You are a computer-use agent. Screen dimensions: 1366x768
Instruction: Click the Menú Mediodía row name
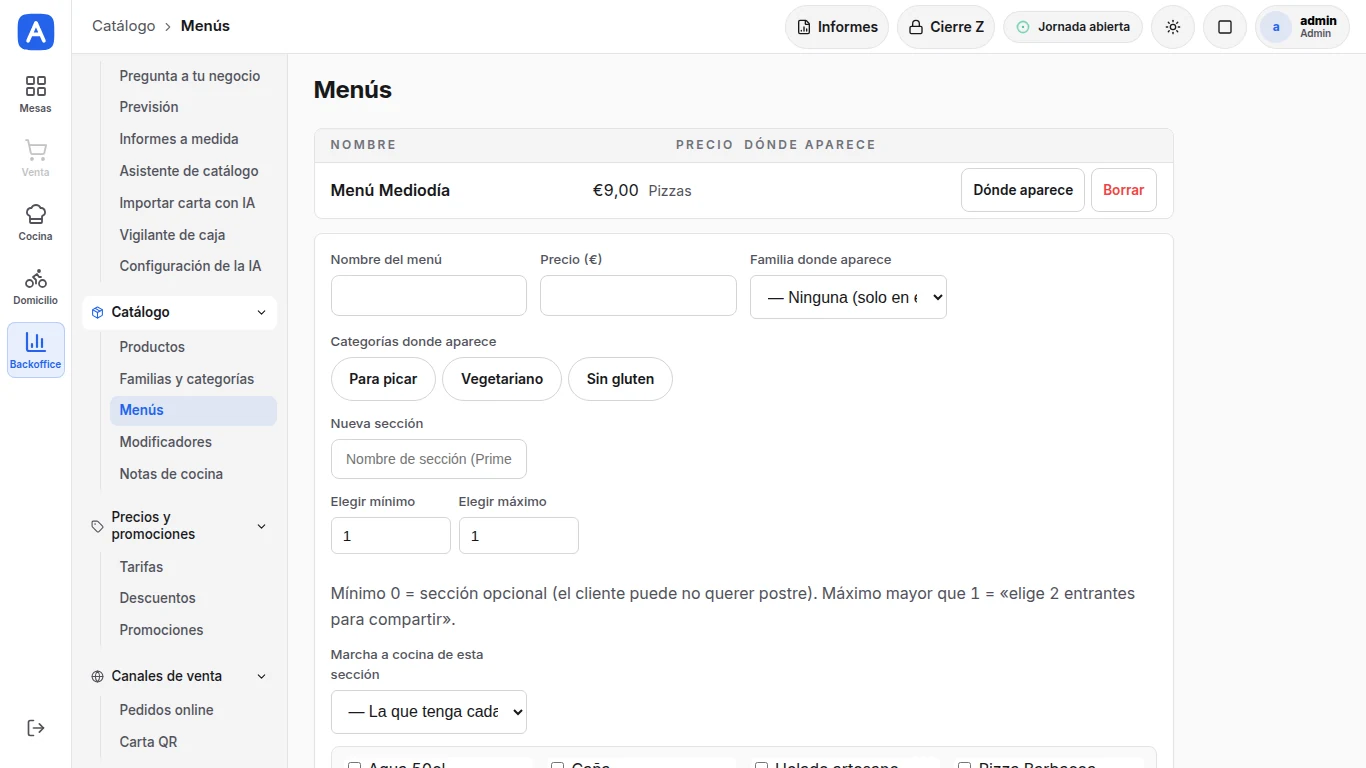pyautogui.click(x=390, y=190)
